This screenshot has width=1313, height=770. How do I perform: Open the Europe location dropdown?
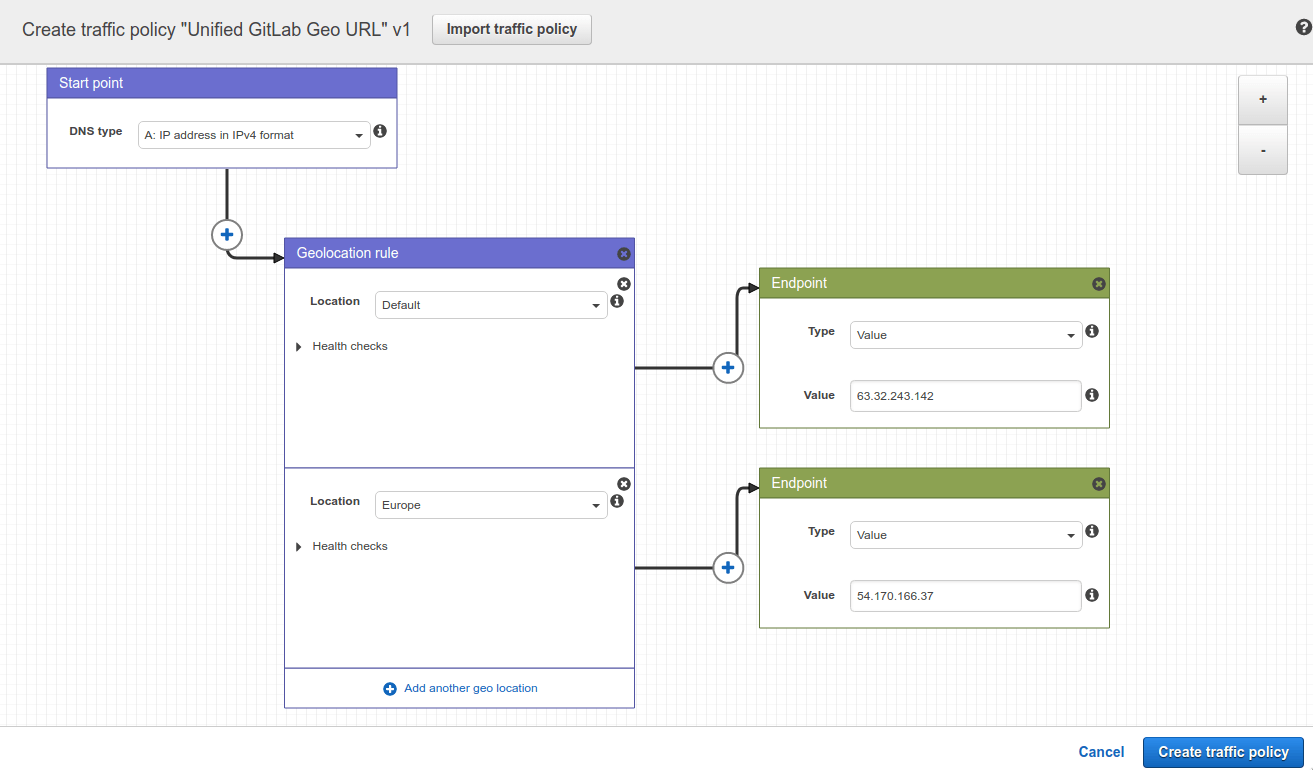point(490,504)
